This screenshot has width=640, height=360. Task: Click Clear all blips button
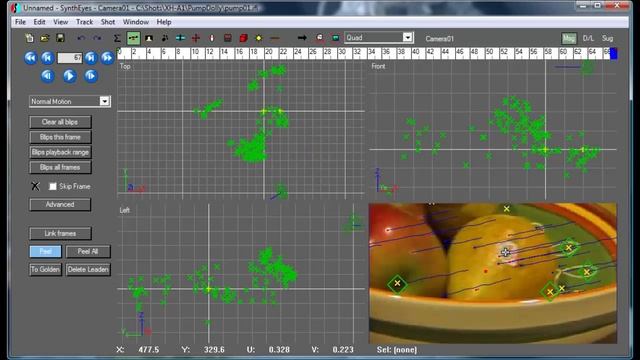point(60,122)
